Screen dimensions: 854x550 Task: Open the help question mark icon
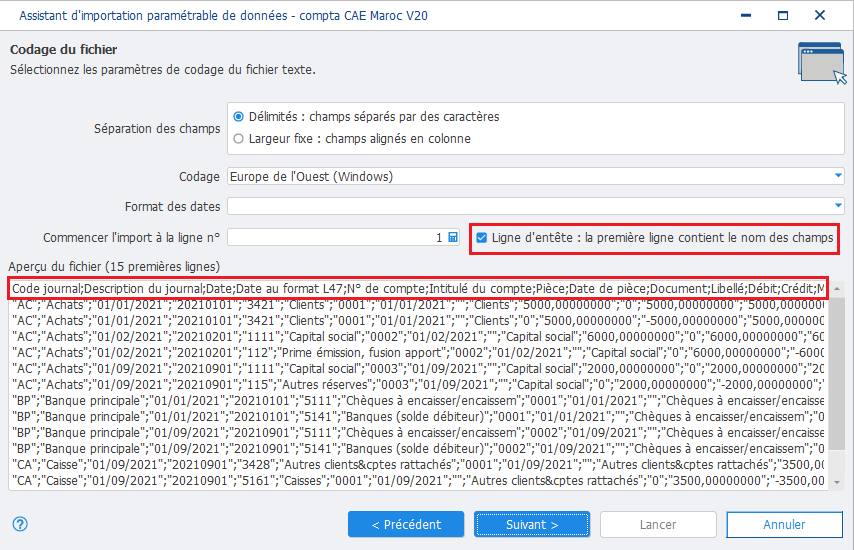click(20, 524)
